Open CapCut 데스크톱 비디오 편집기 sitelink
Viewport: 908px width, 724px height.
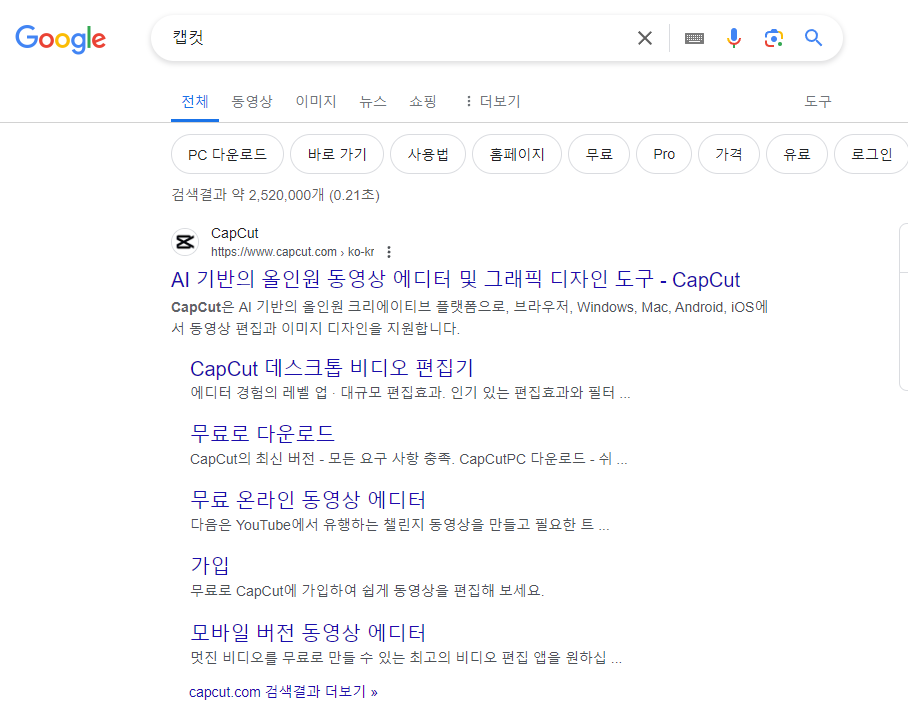pyautogui.click(x=332, y=368)
